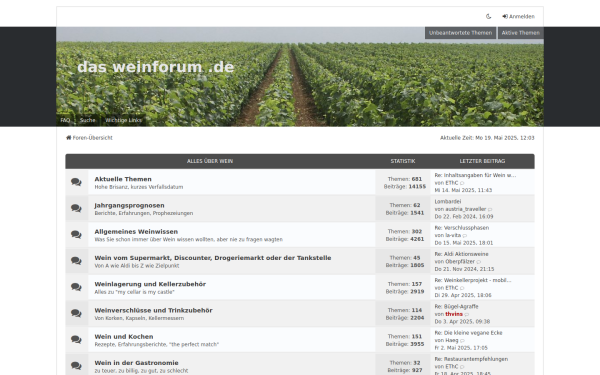The height and width of the screenshot is (375, 600).
Task: Open Unbeantwortete Themen tab
Action: click(460, 33)
